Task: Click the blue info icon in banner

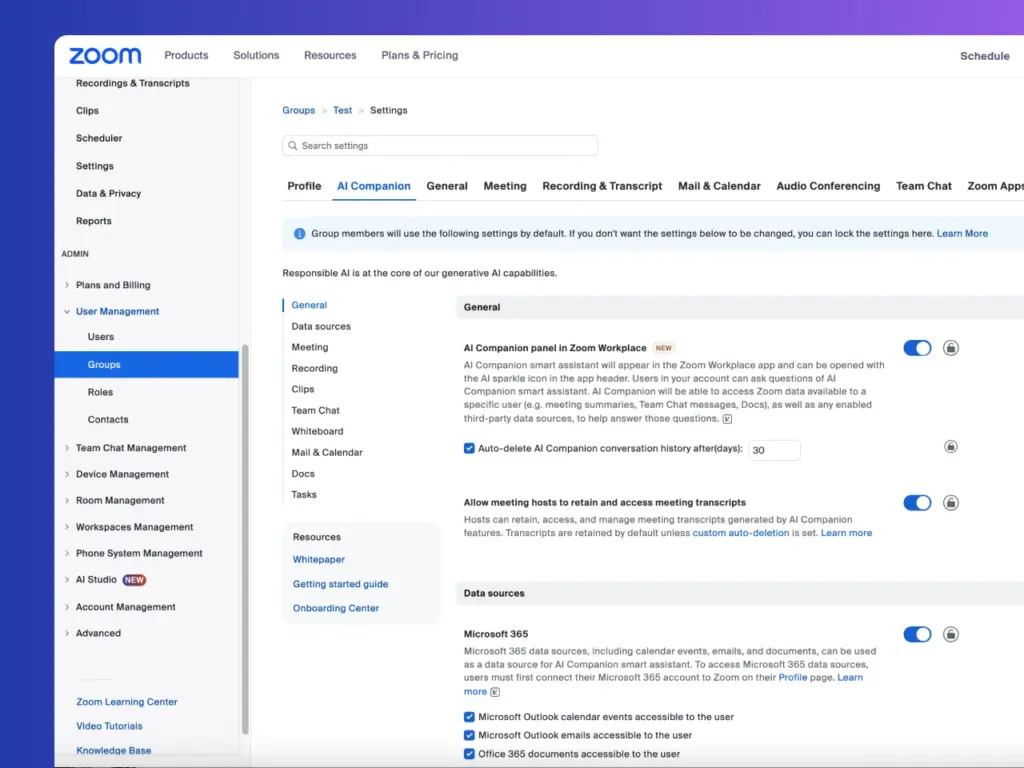Action: [x=299, y=234]
